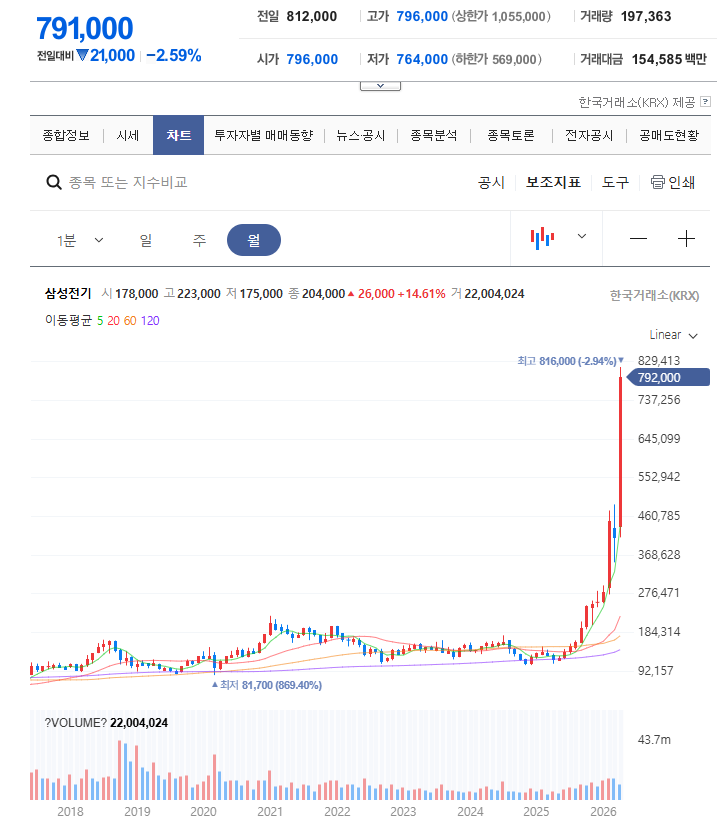717x836 pixels.
Task: Click the 792,000 current price marker
Action: click(667, 377)
